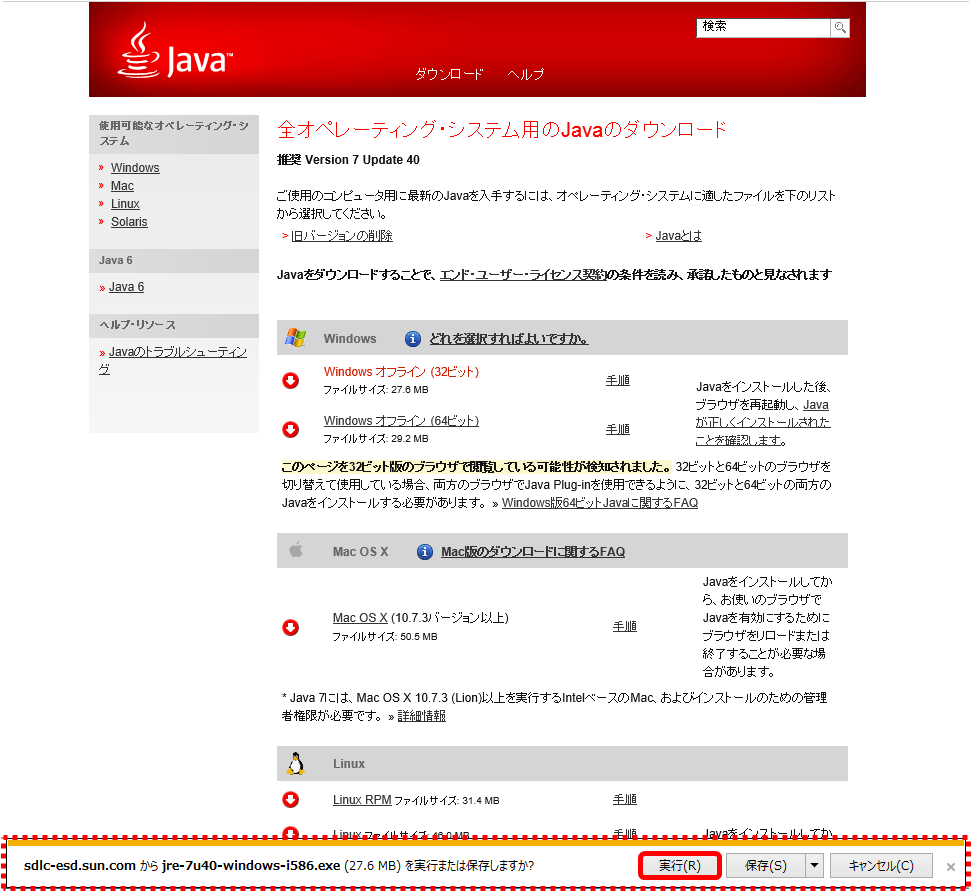Screen dimensions: 972x892
Task: Click the ファイルサイズ: 29.2 MB text
Action: tap(376, 439)
